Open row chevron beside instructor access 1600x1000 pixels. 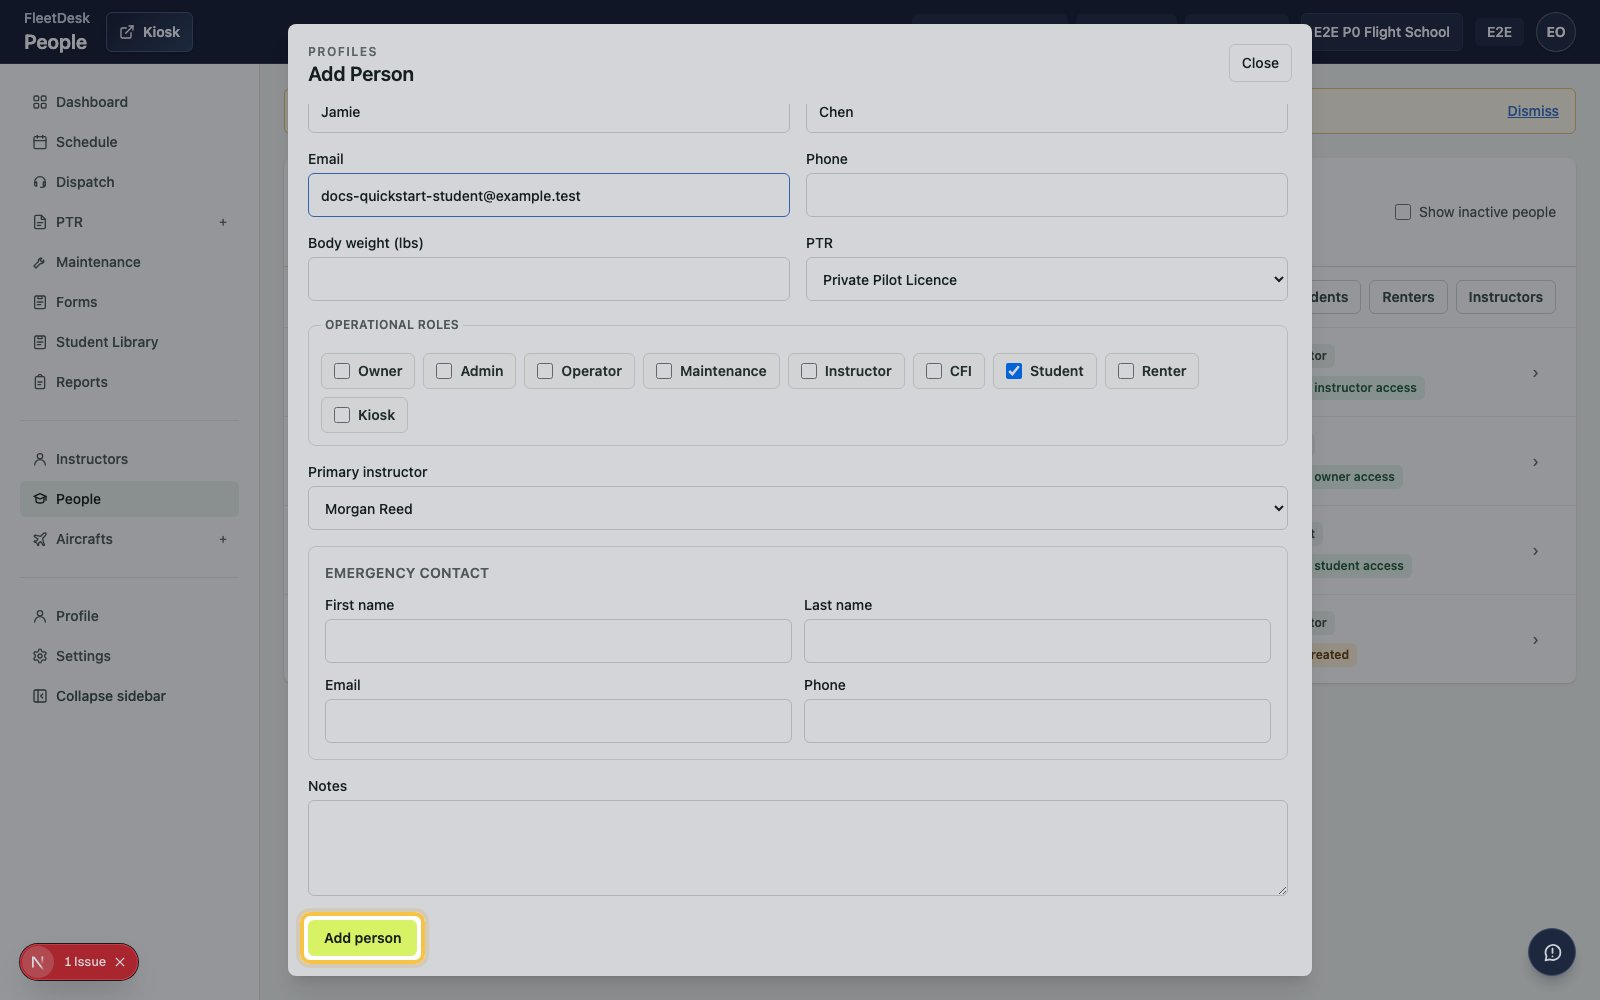1535,373
